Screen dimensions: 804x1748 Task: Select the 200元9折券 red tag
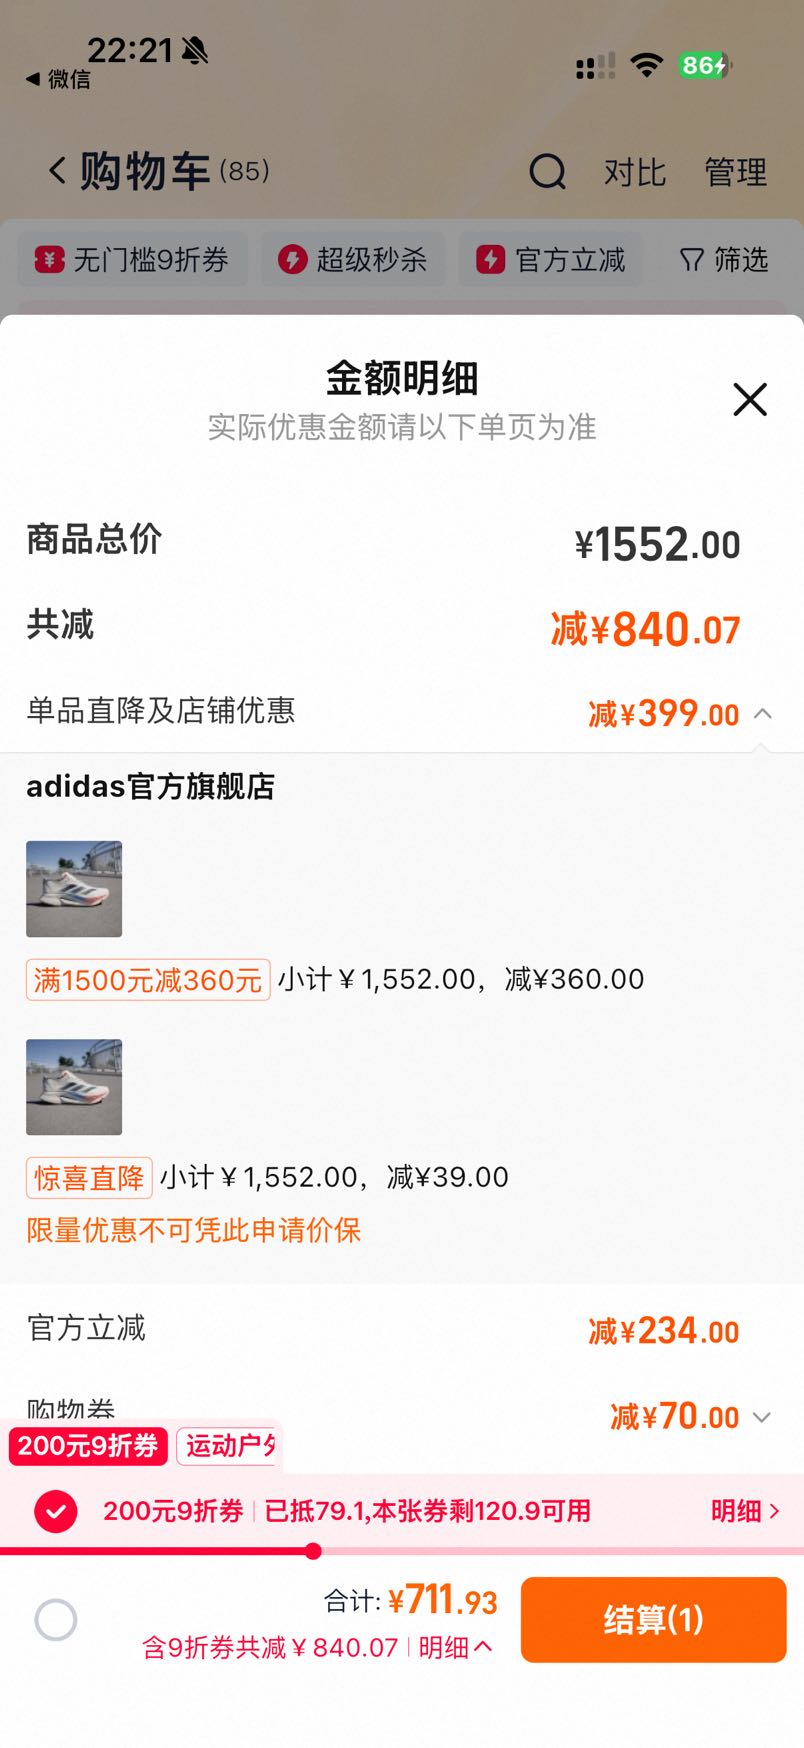[88, 1446]
